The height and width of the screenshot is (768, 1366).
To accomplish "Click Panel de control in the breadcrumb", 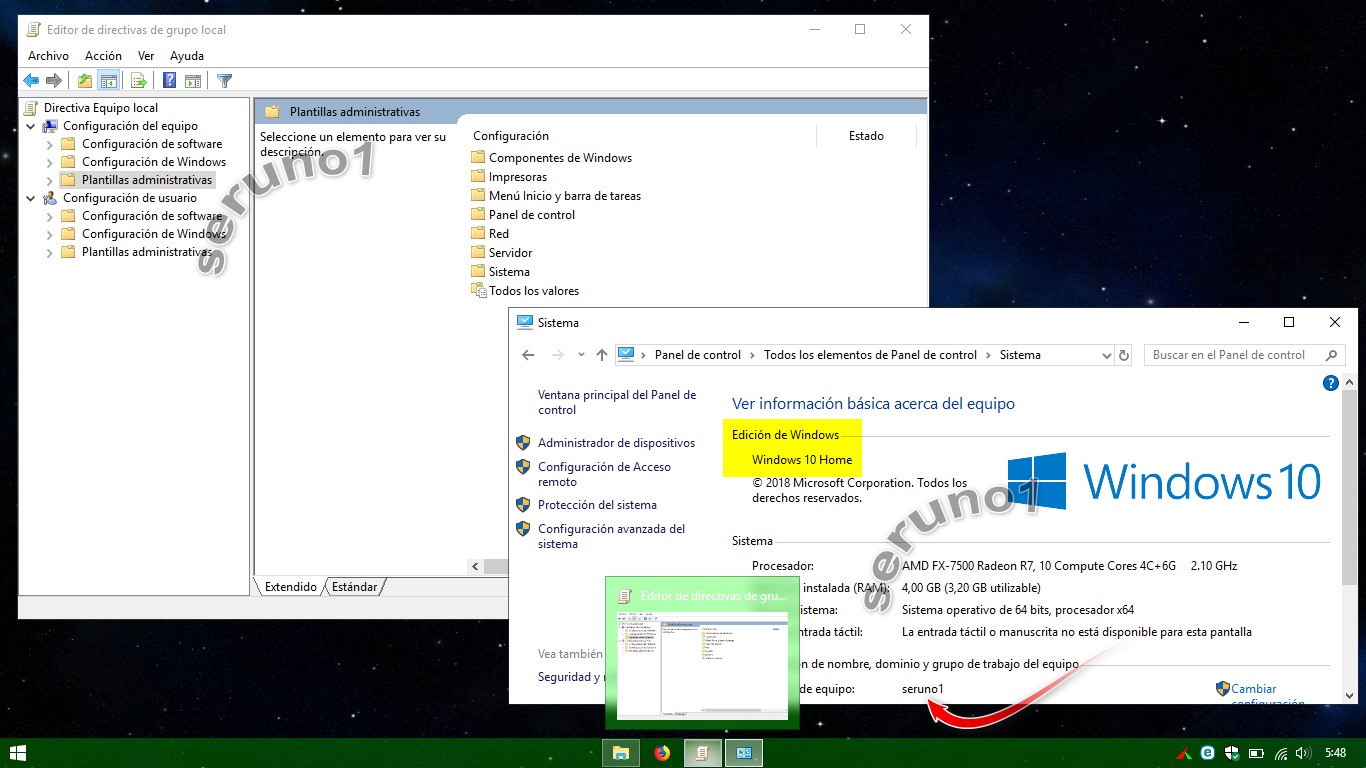I will tap(698, 355).
